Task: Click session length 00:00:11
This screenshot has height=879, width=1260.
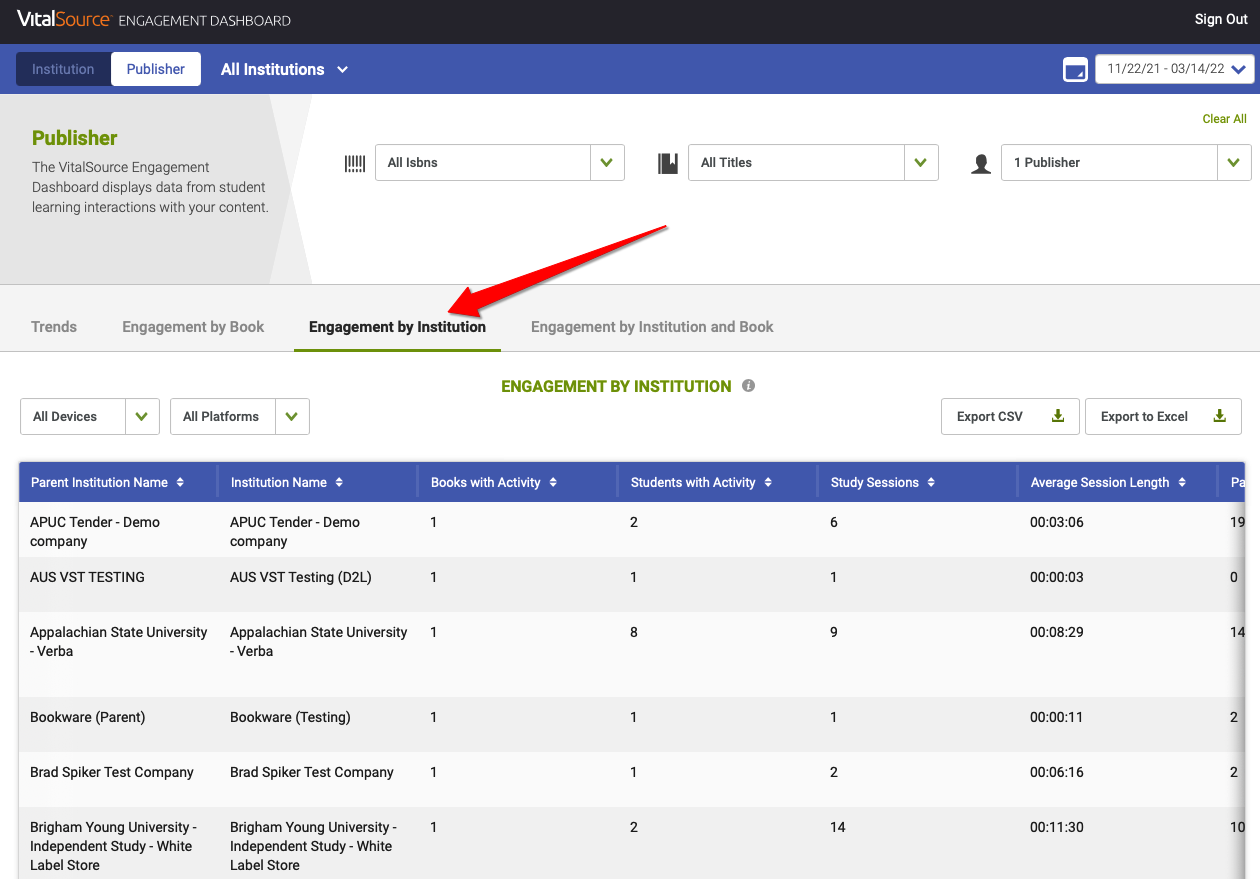Action: click(x=1057, y=717)
